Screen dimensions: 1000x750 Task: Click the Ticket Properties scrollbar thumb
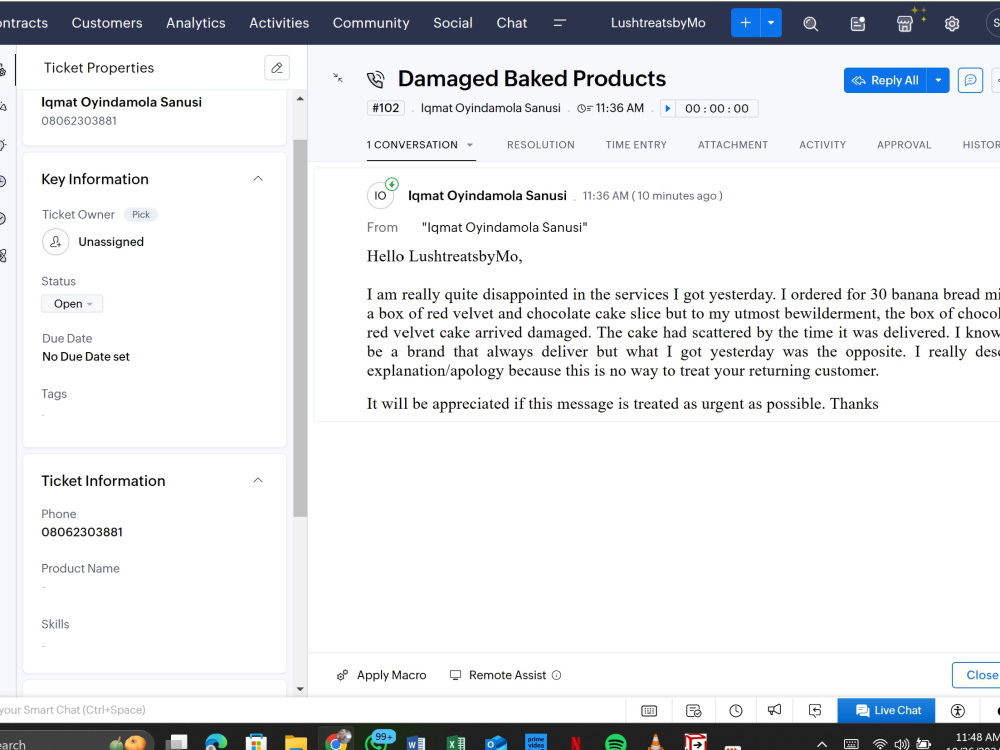[300, 328]
